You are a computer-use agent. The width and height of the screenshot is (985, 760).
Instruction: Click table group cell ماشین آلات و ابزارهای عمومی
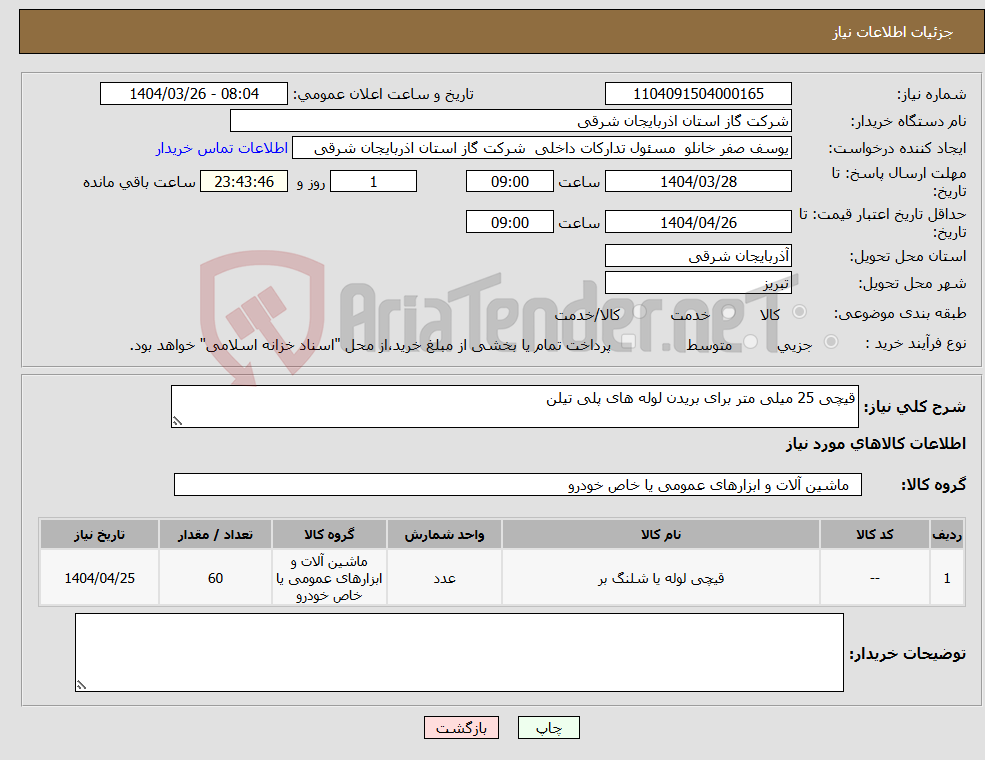pyautogui.click(x=329, y=578)
